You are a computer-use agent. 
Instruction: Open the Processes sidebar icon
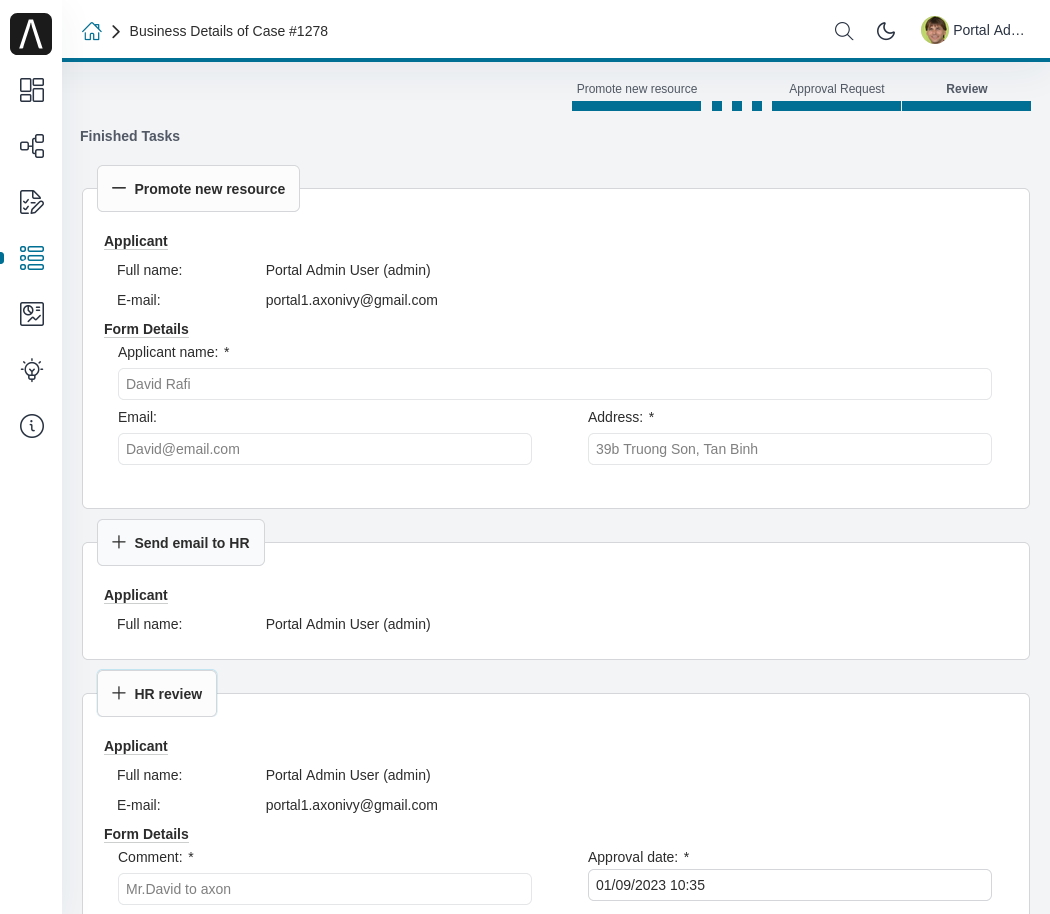tap(31, 146)
